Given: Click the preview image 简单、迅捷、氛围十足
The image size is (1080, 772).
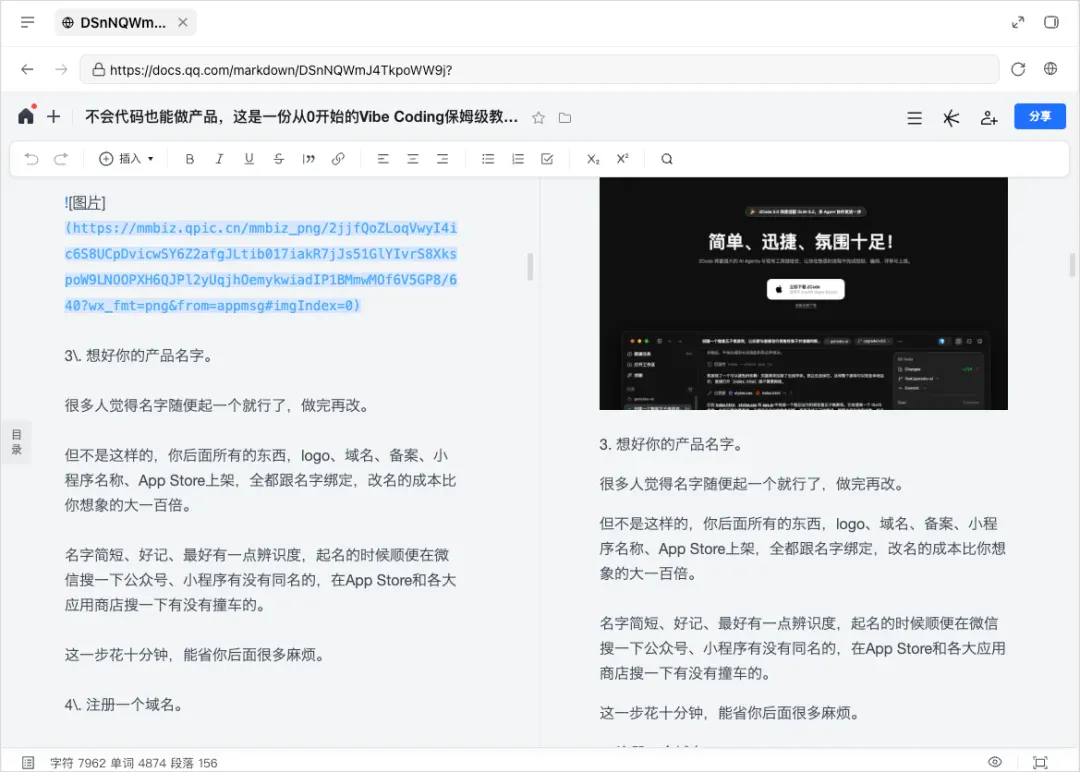Looking at the screenshot, I should click(x=803, y=293).
